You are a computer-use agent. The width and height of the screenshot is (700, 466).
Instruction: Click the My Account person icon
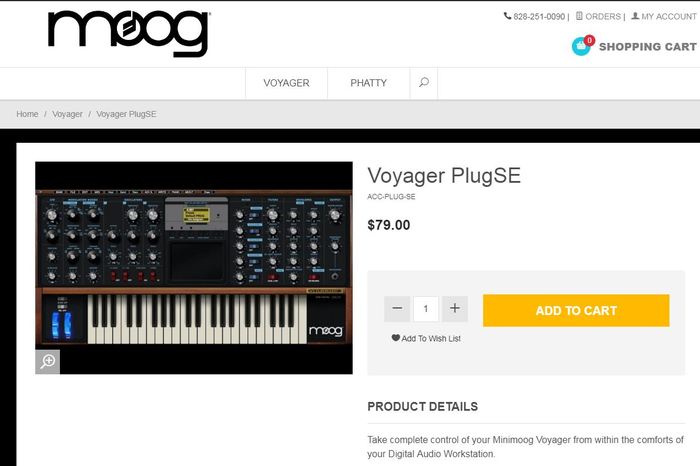635,16
